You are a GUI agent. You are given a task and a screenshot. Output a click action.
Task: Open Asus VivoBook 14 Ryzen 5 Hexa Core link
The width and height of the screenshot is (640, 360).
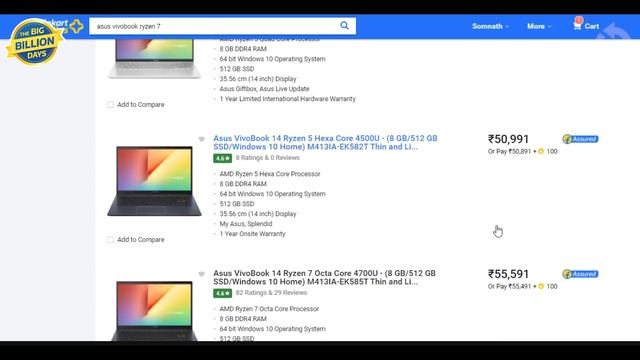pos(325,142)
